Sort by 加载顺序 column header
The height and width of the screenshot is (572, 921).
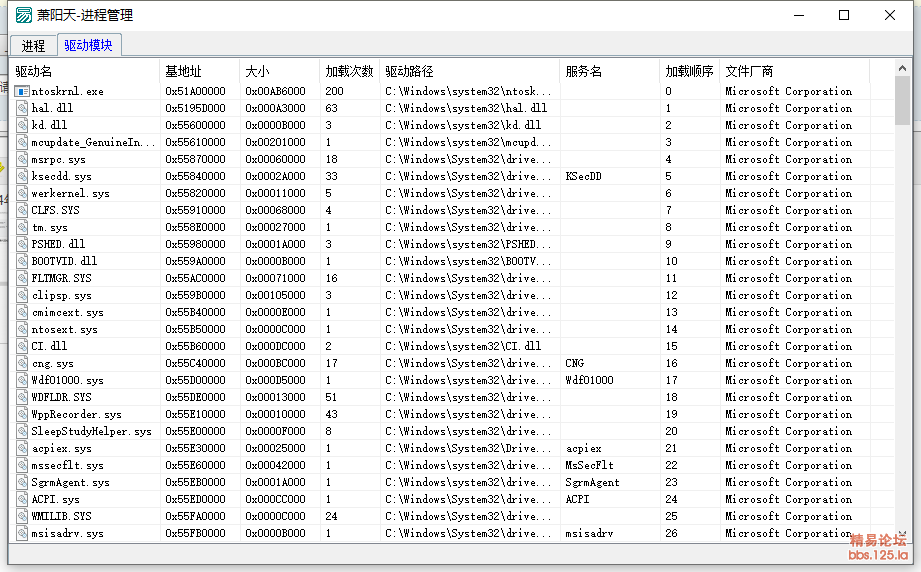pos(689,72)
